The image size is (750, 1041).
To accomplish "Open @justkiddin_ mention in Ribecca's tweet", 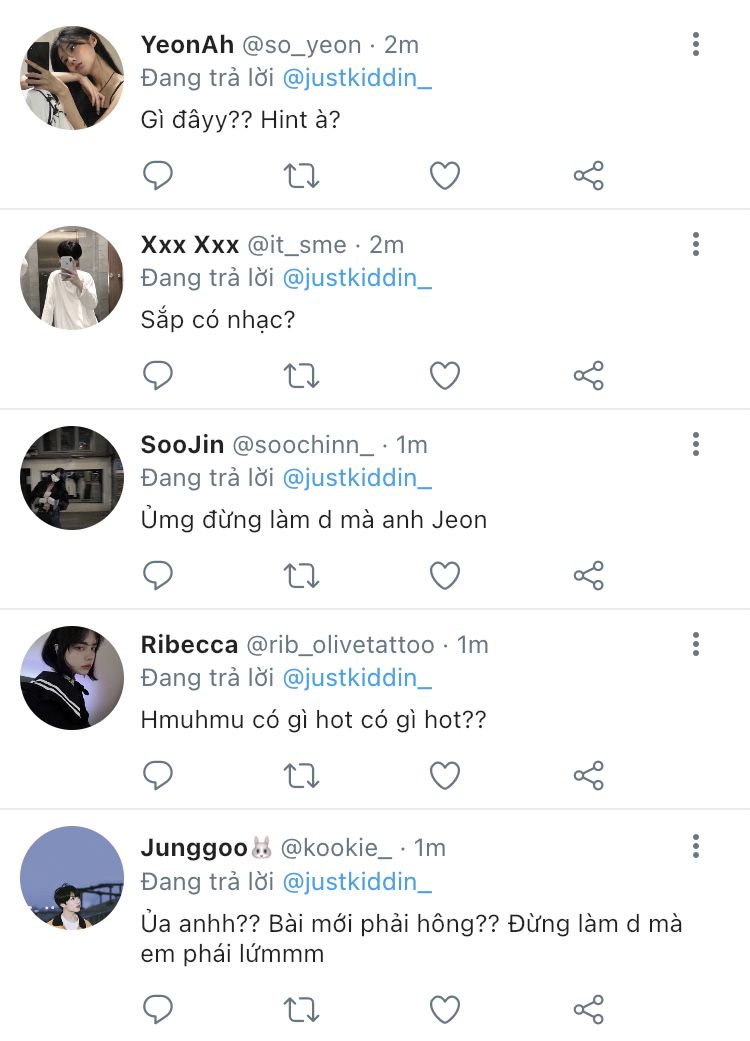I will (357, 678).
